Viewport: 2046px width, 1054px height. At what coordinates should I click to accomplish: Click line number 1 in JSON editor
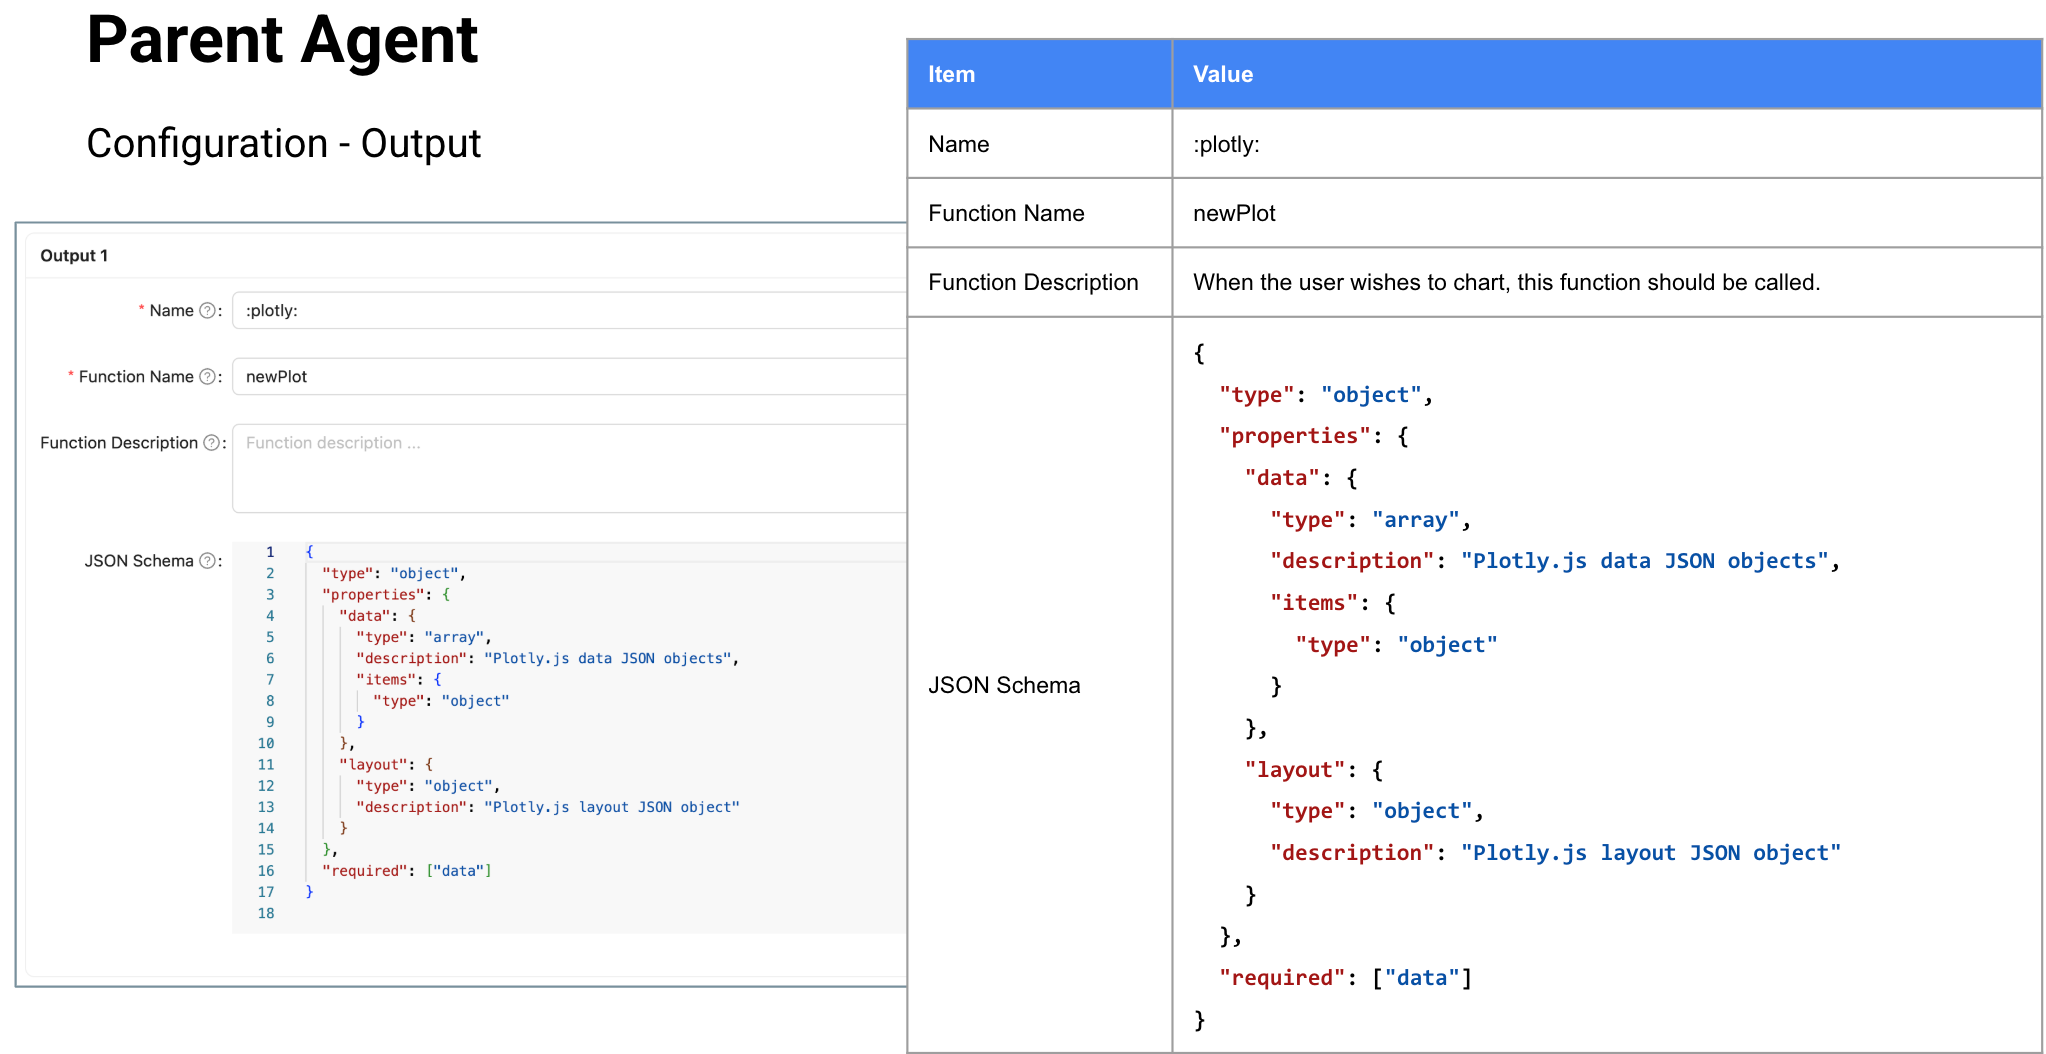[270, 552]
